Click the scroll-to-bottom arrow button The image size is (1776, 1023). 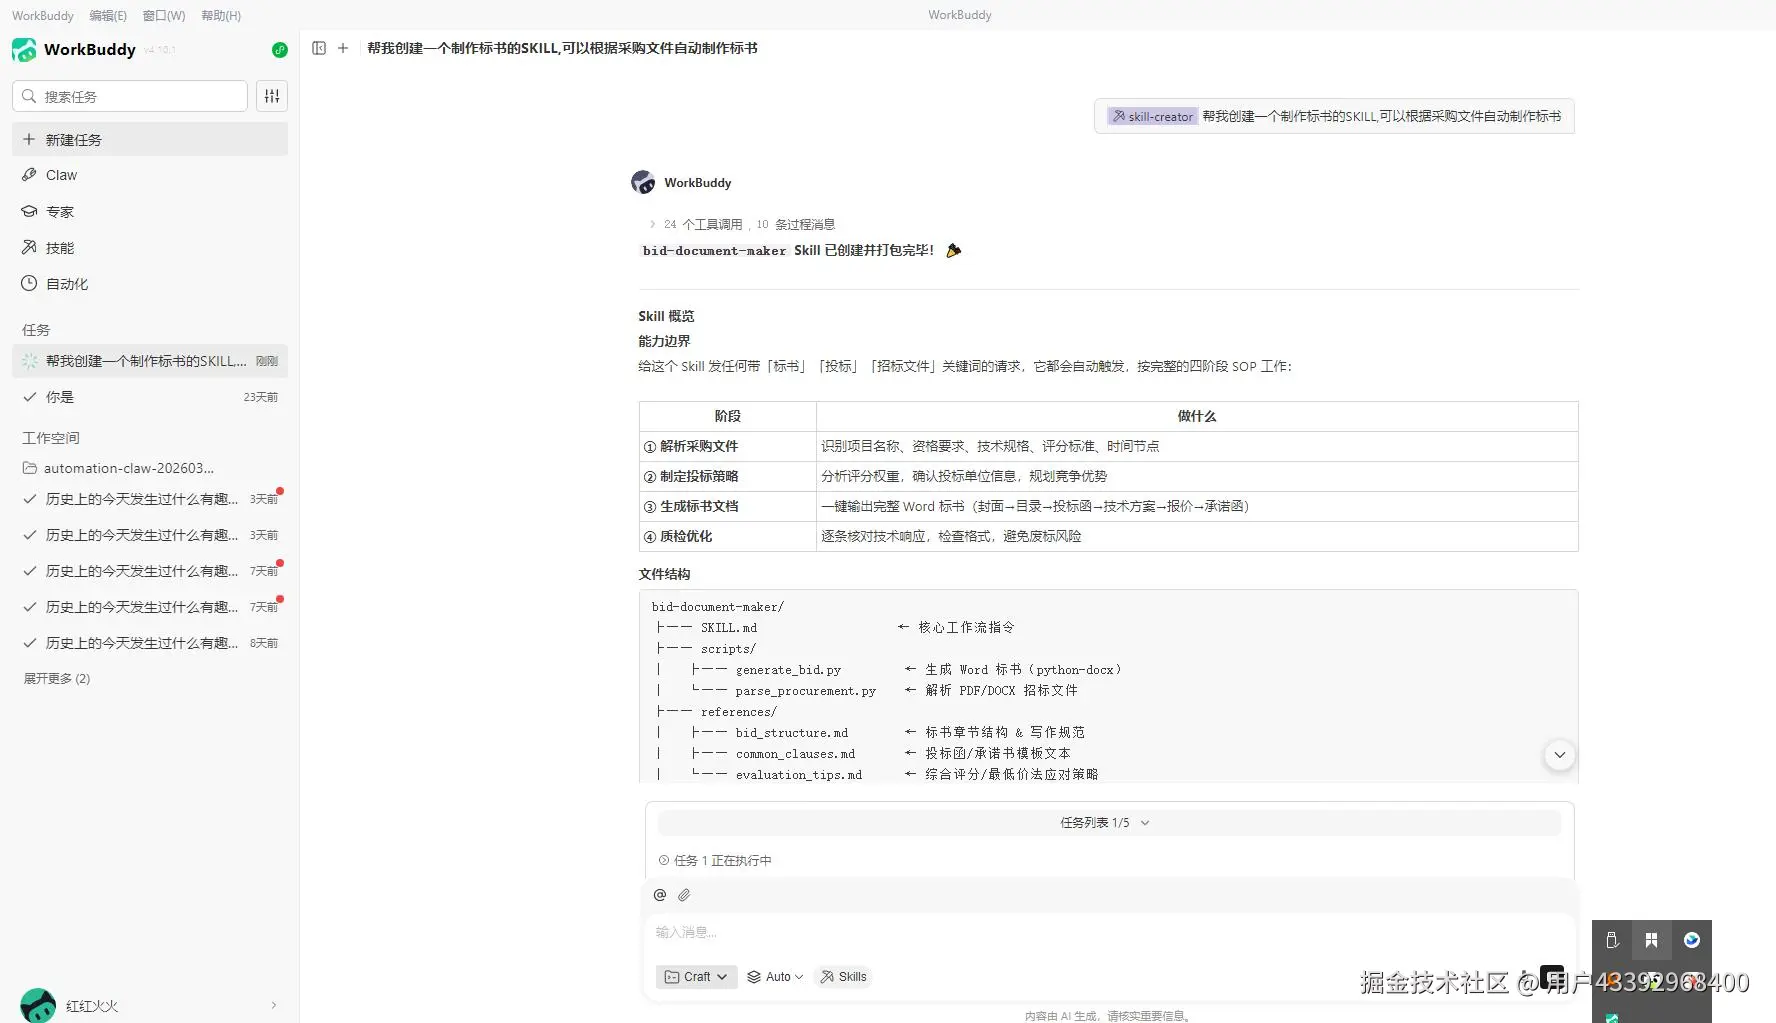(1560, 755)
